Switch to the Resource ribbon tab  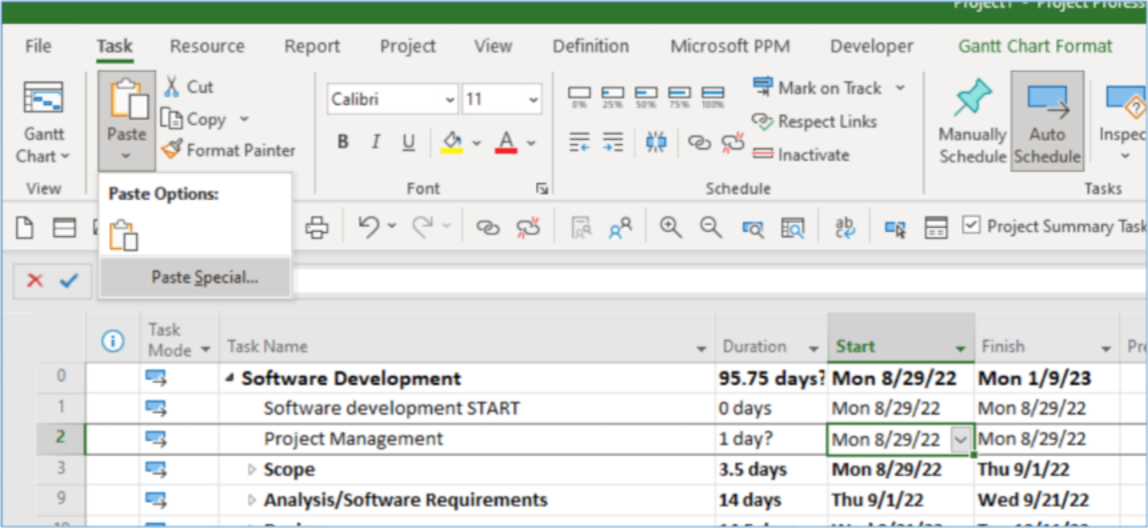pos(207,46)
